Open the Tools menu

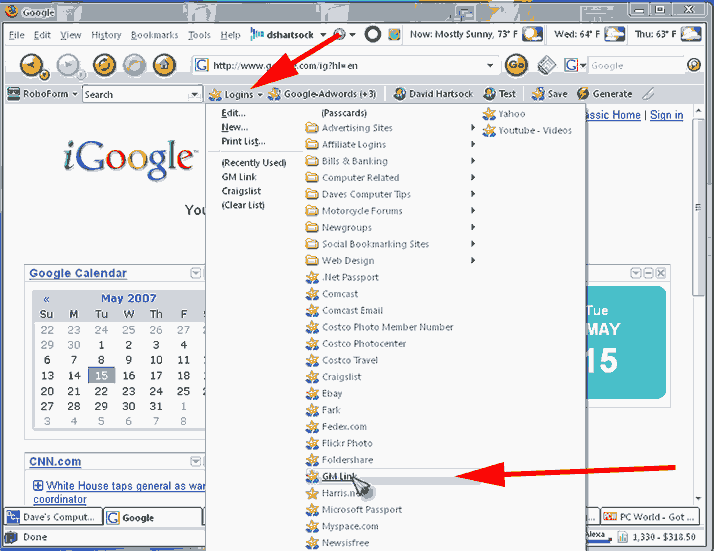pos(199,35)
